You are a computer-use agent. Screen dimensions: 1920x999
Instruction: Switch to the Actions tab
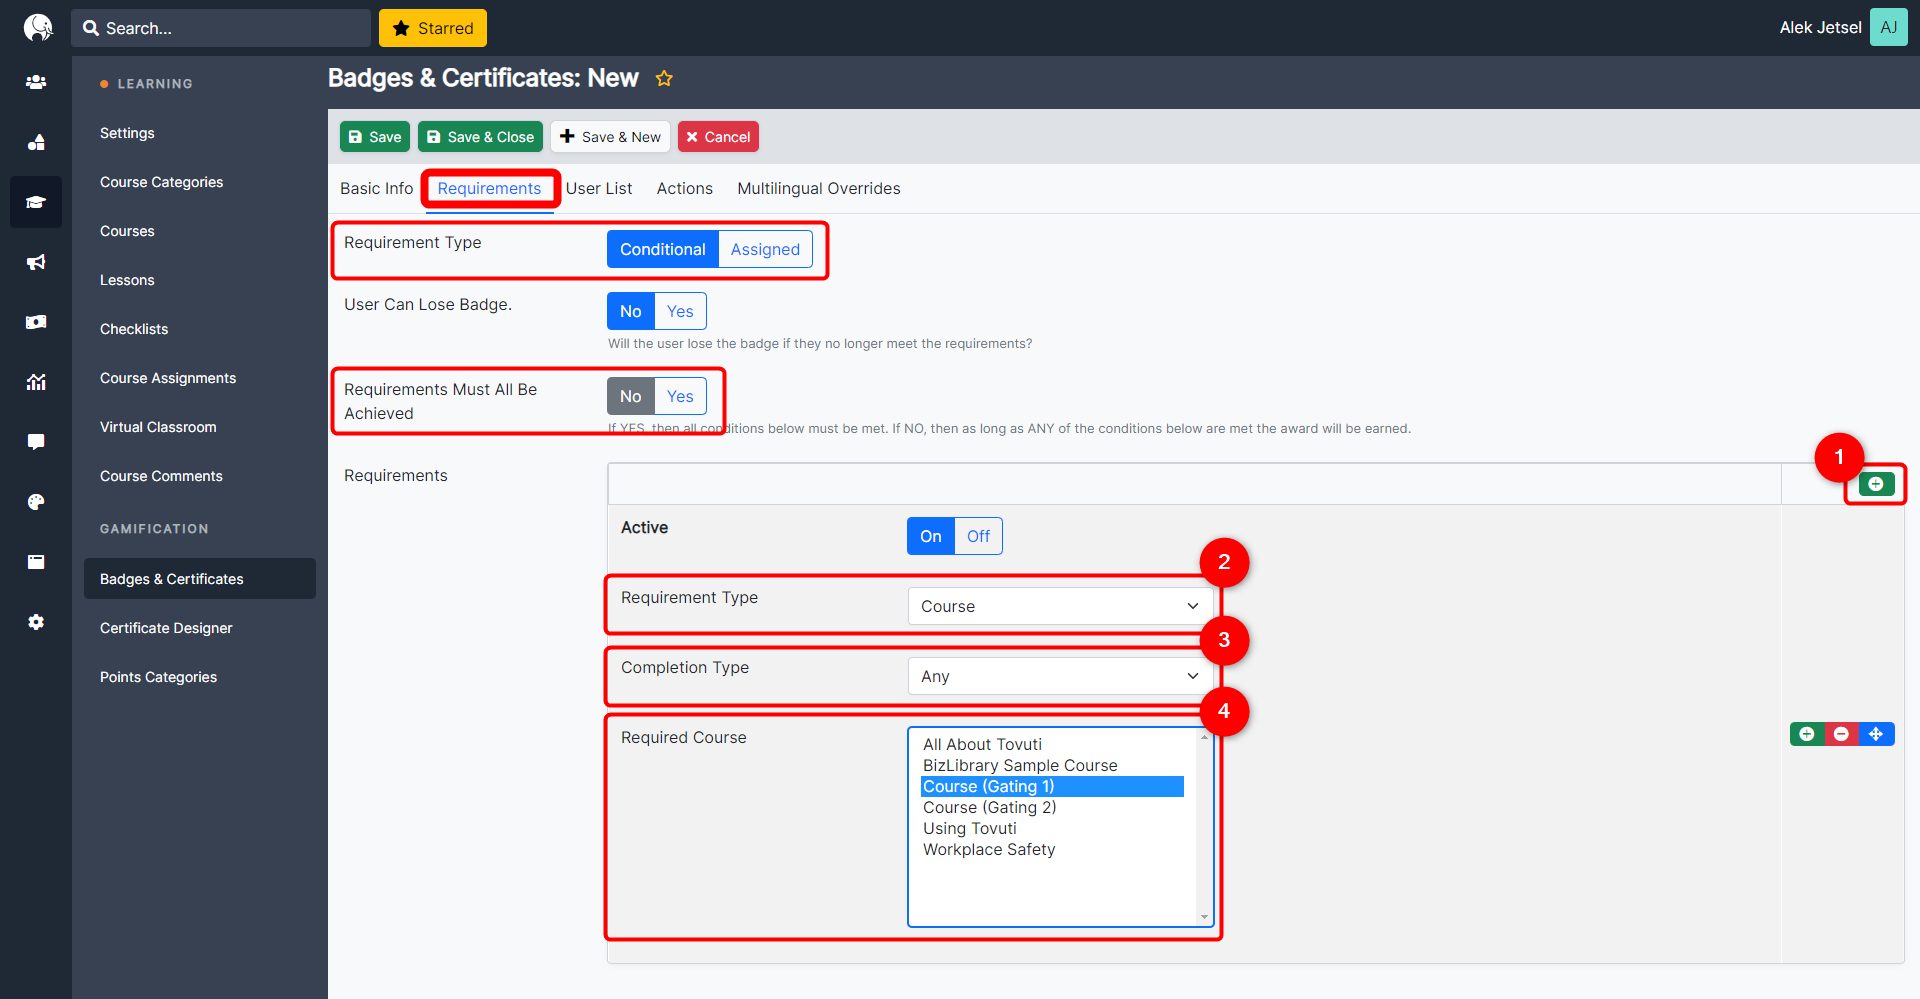[685, 188]
